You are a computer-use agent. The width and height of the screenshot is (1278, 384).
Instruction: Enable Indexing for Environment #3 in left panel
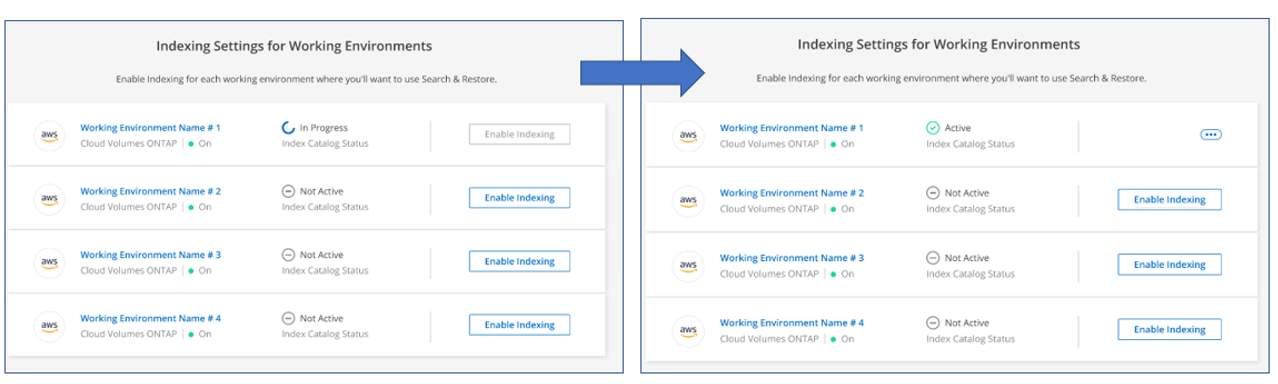pyautogui.click(x=519, y=261)
